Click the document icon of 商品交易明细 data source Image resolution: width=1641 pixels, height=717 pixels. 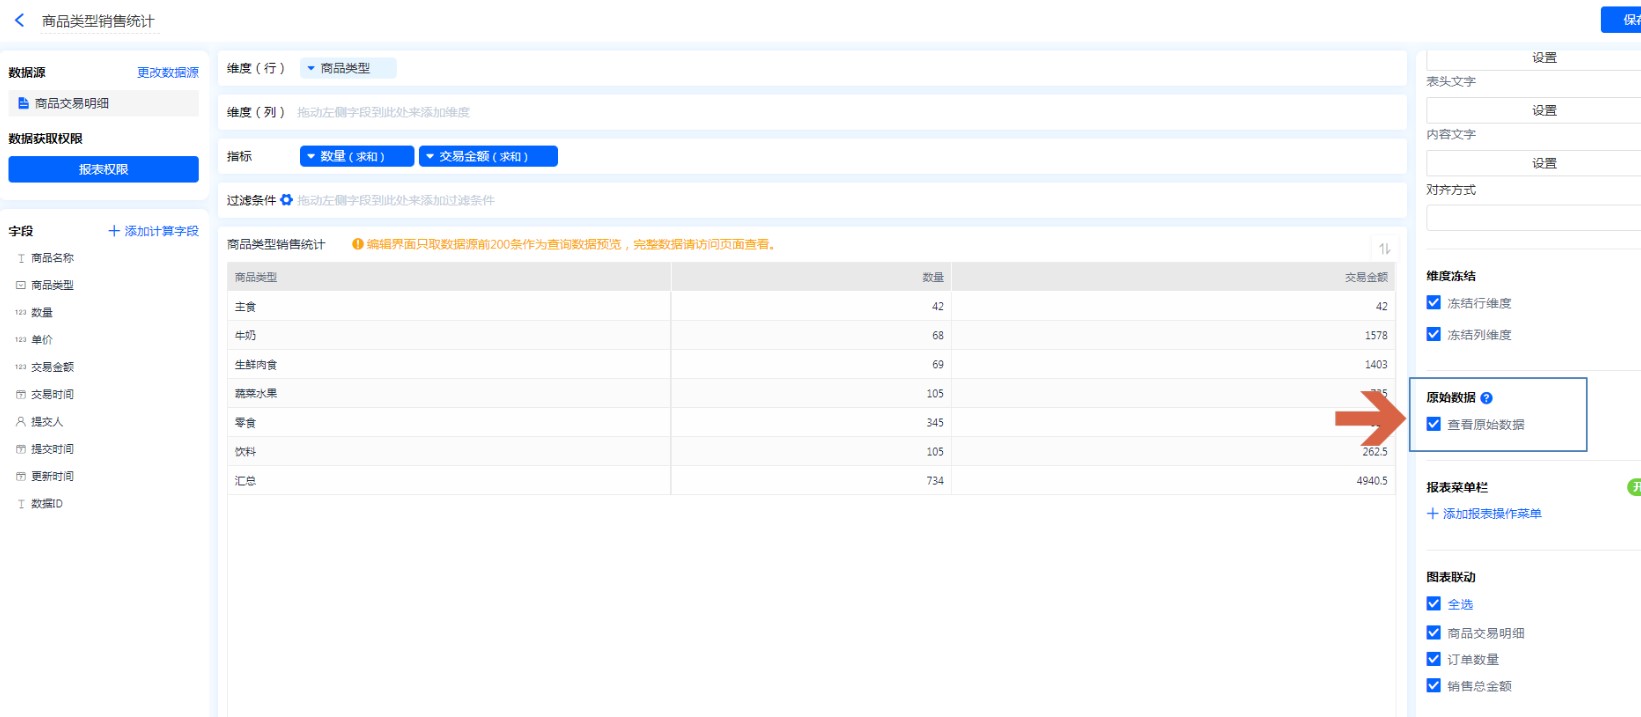[23, 103]
